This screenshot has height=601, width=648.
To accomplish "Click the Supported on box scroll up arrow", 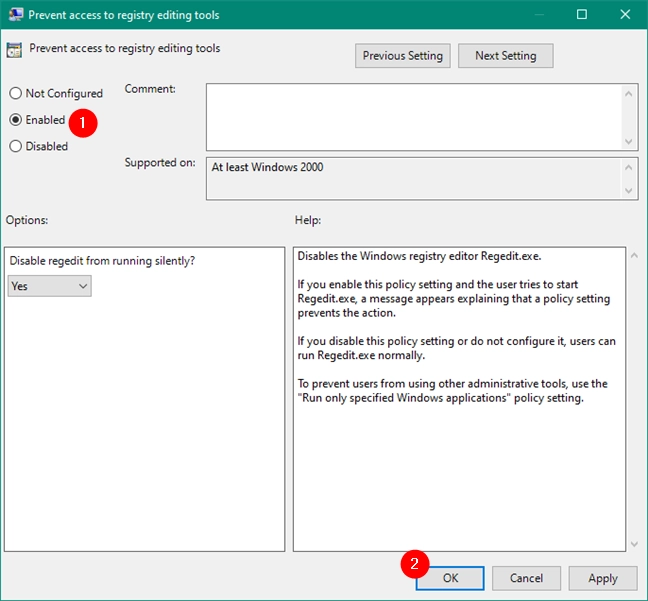I will point(629,167).
